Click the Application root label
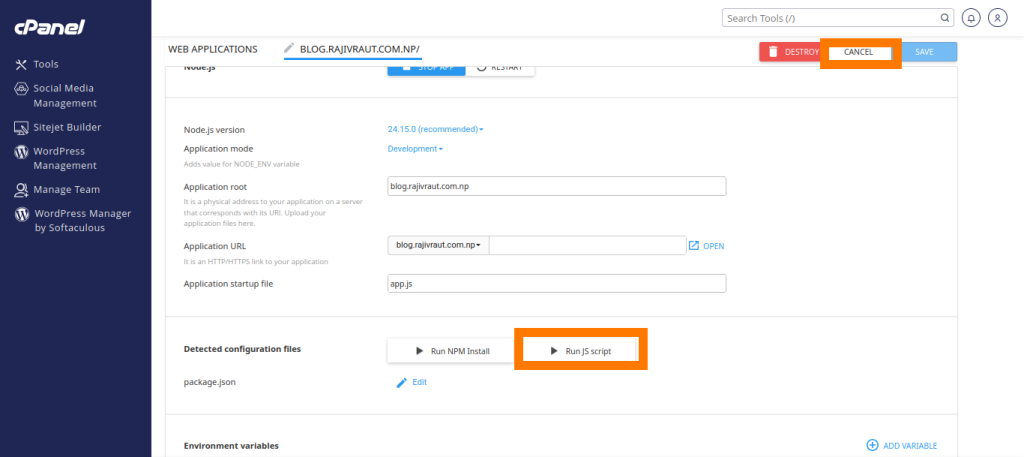1024x457 pixels. pos(214,187)
